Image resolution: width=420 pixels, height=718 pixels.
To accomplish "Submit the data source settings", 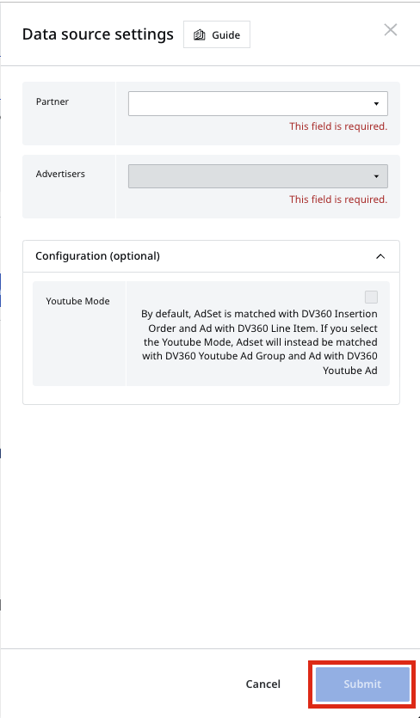I will tap(362, 684).
